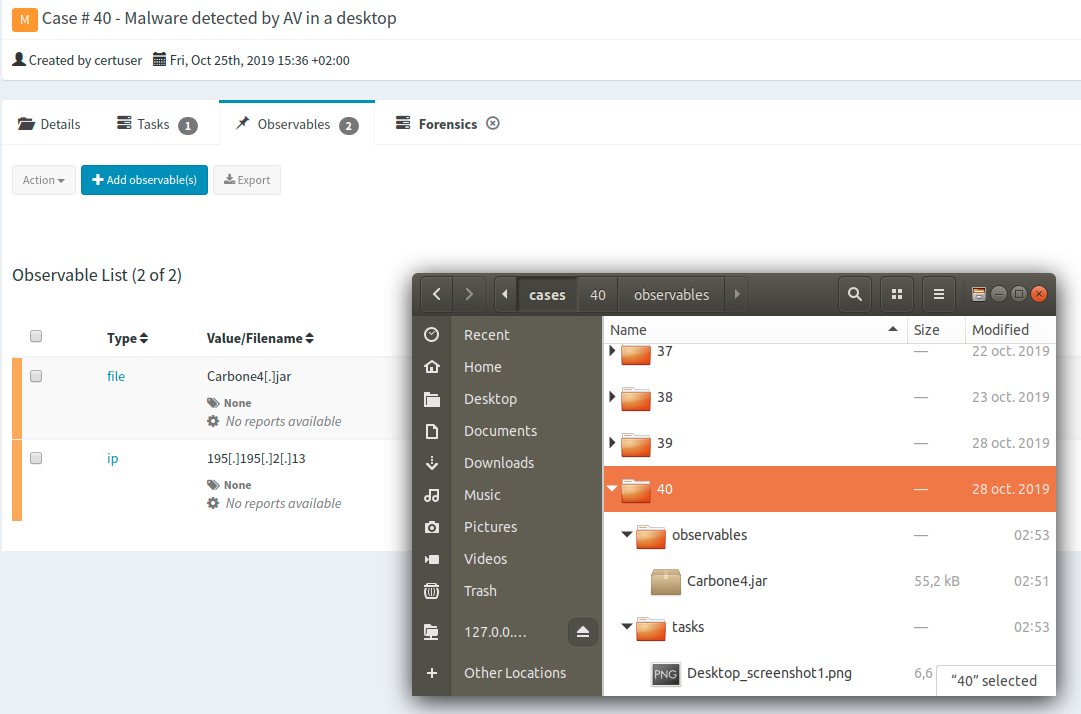The image size is (1081, 714).
Task: Check the 195 IP observable checkbox
Action: [36, 458]
